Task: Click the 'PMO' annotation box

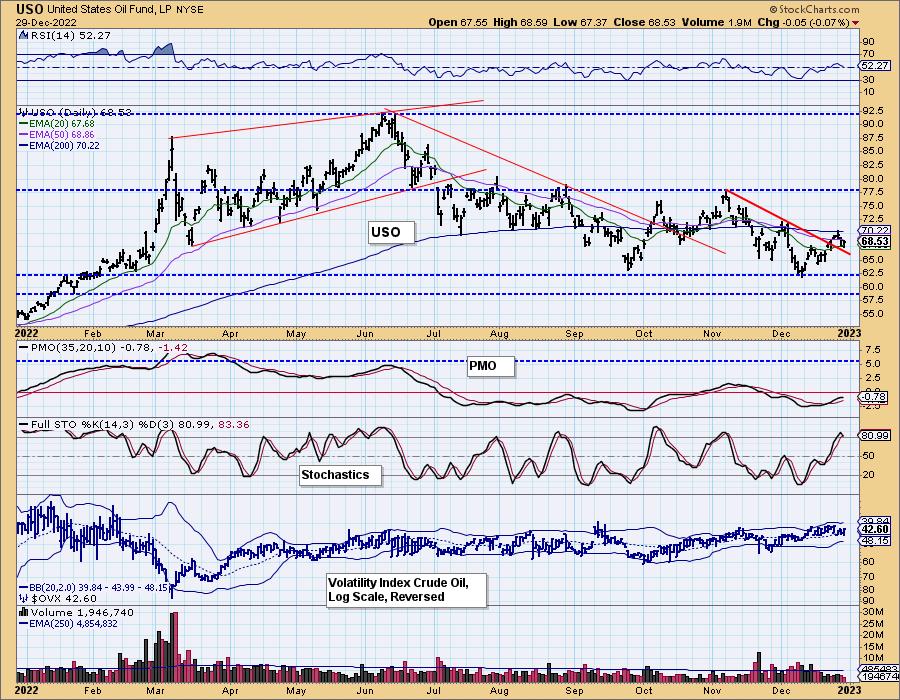Action: tap(490, 365)
